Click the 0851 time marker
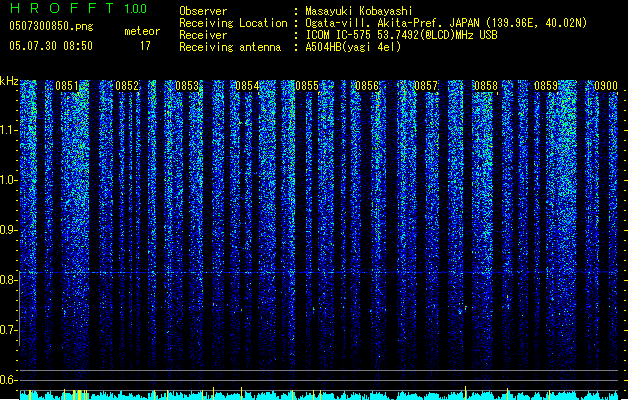 tap(67, 86)
